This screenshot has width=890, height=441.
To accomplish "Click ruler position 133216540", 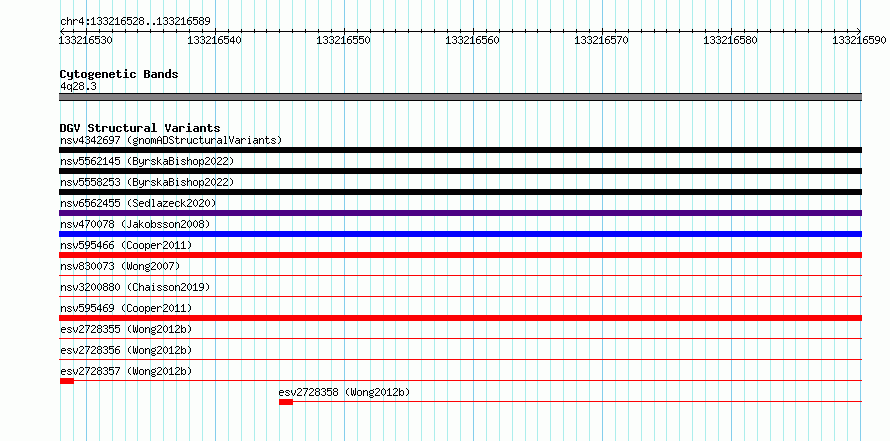I will [x=215, y=40].
